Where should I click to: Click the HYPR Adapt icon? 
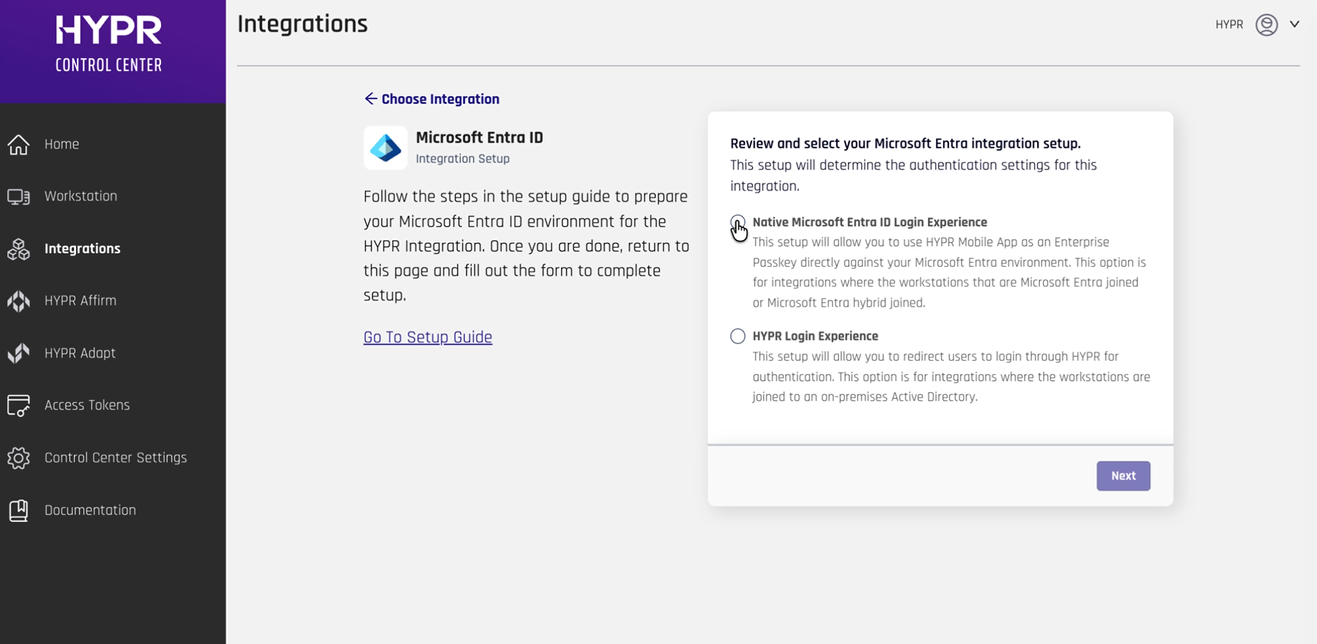point(19,353)
